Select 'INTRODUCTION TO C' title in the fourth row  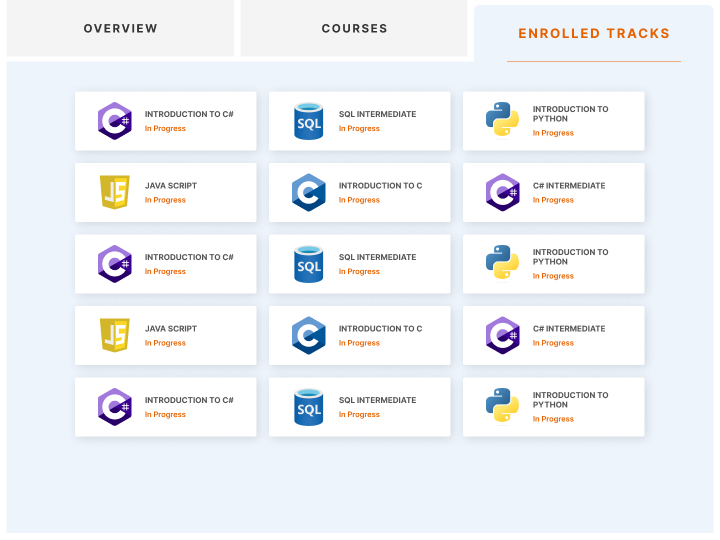coord(381,329)
